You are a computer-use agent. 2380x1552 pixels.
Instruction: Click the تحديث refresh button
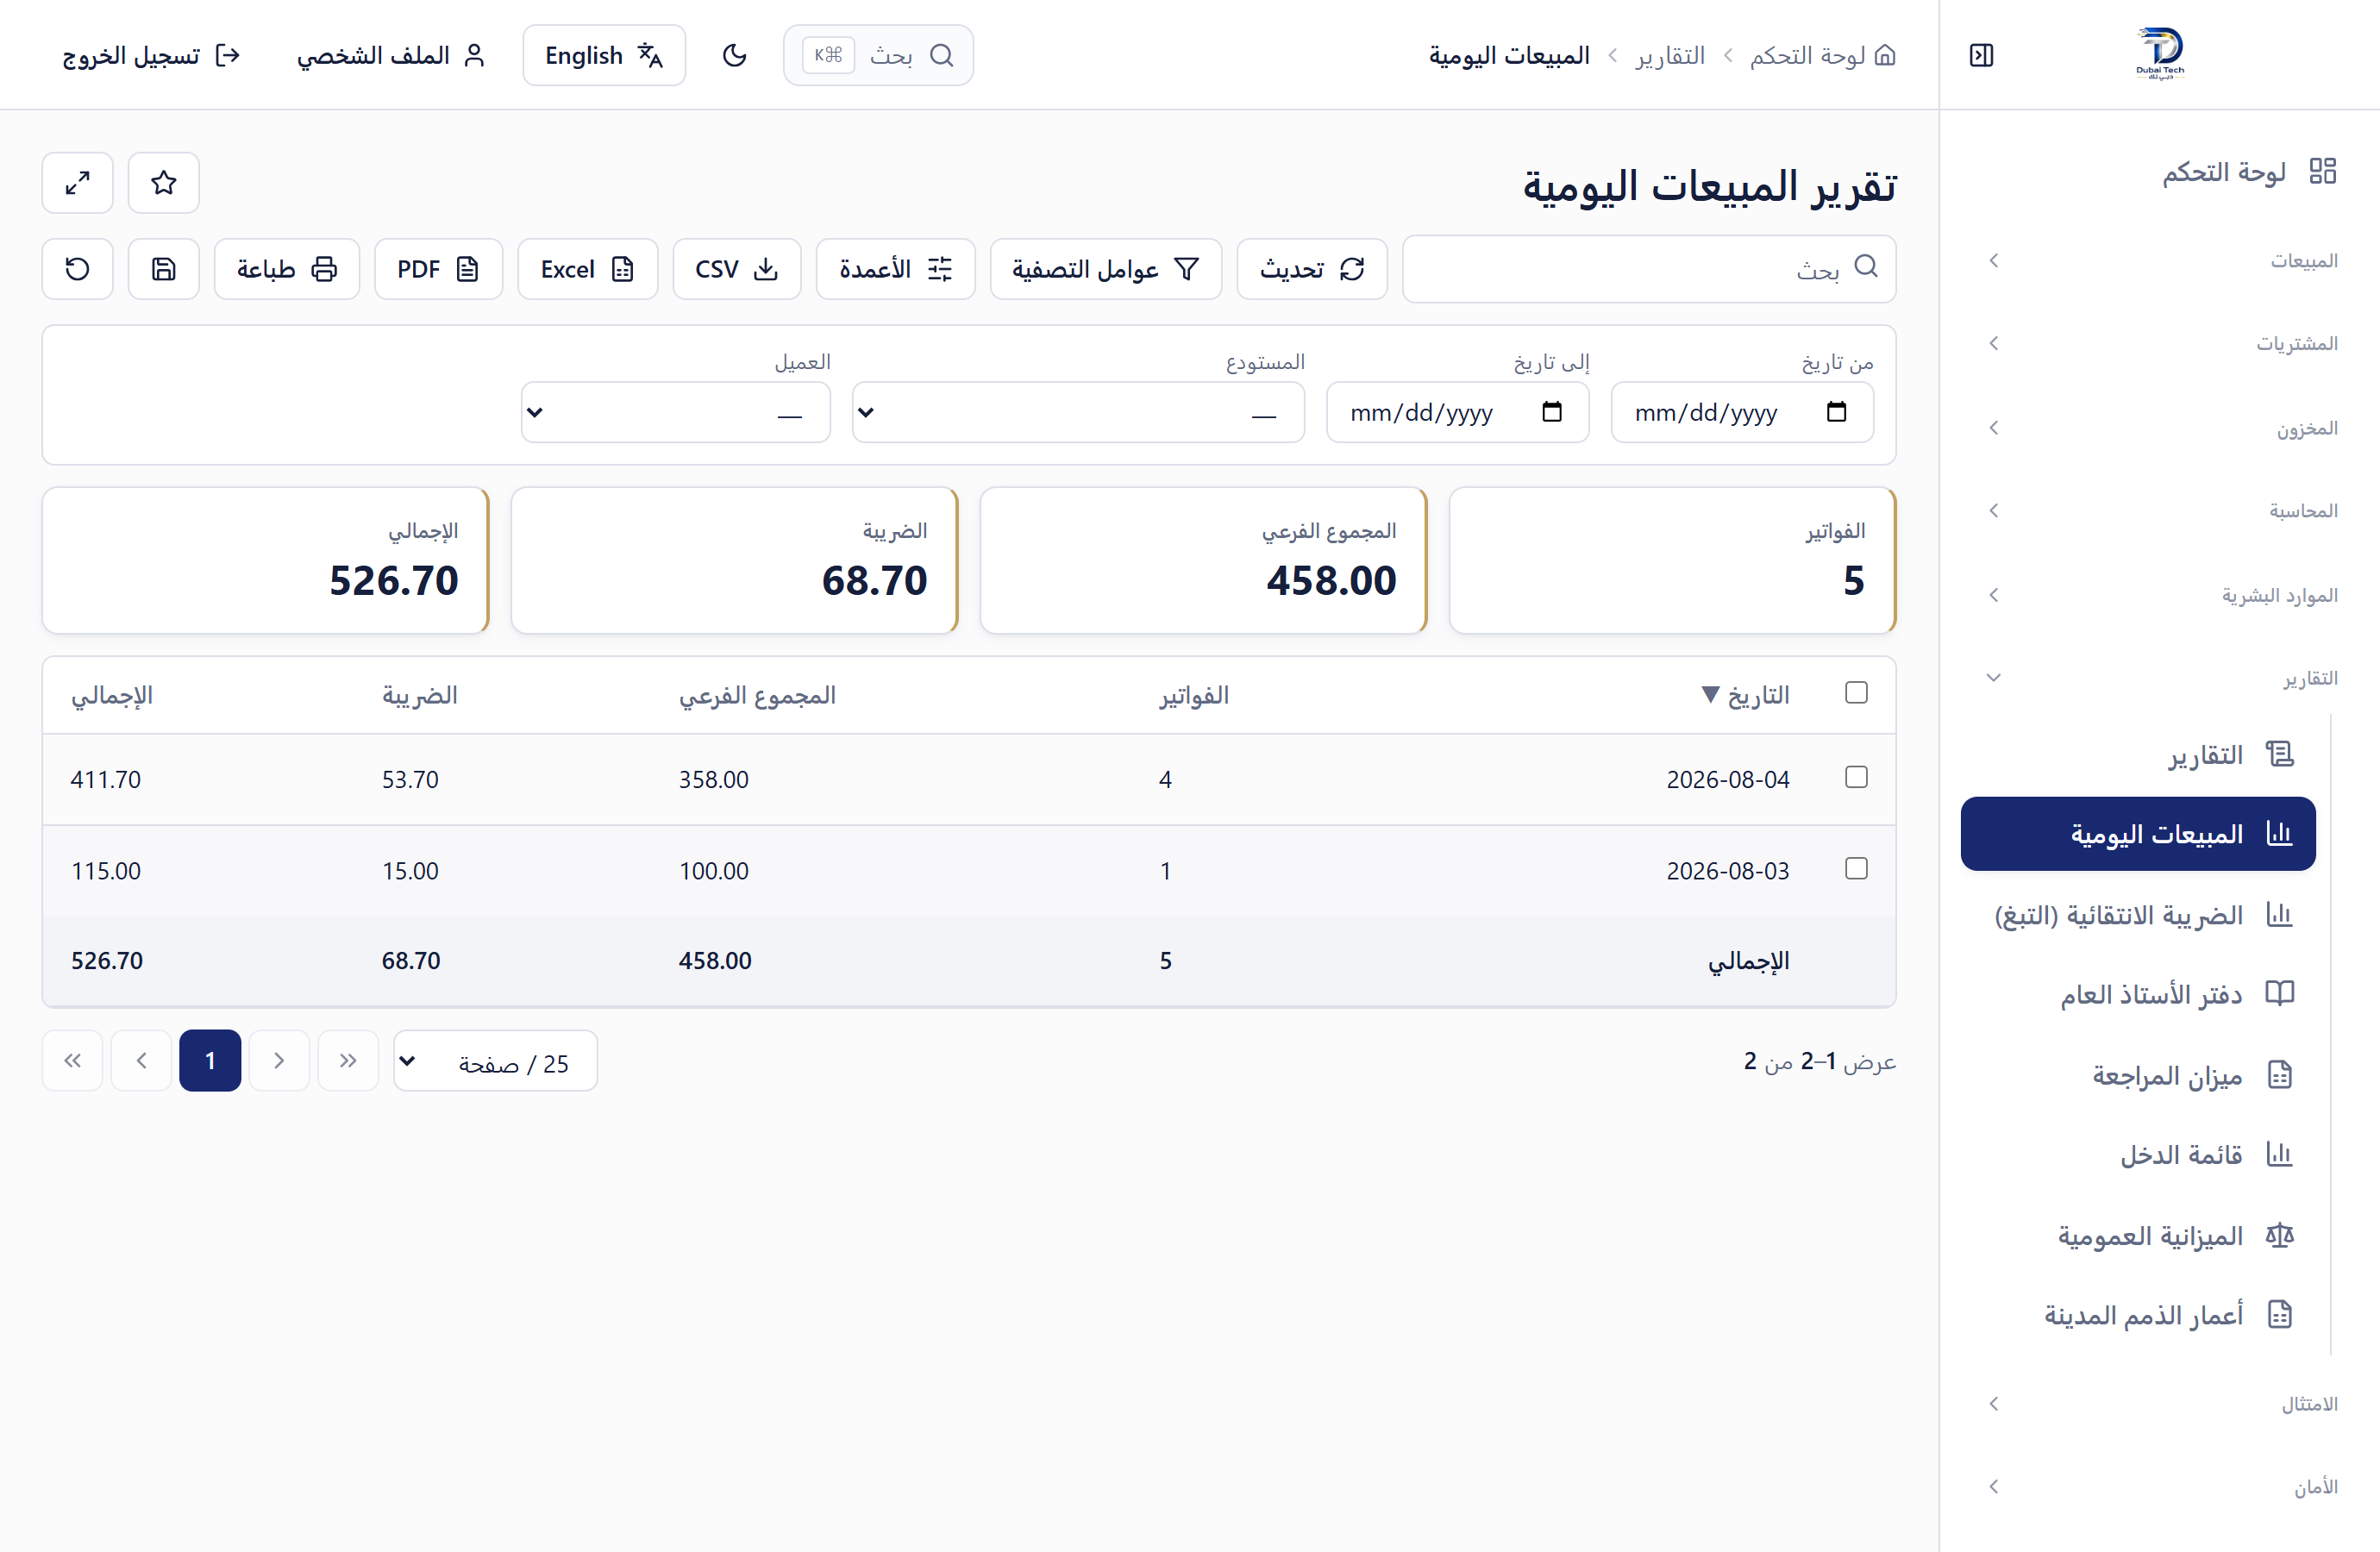pyautogui.click(x=1312, y=269)
